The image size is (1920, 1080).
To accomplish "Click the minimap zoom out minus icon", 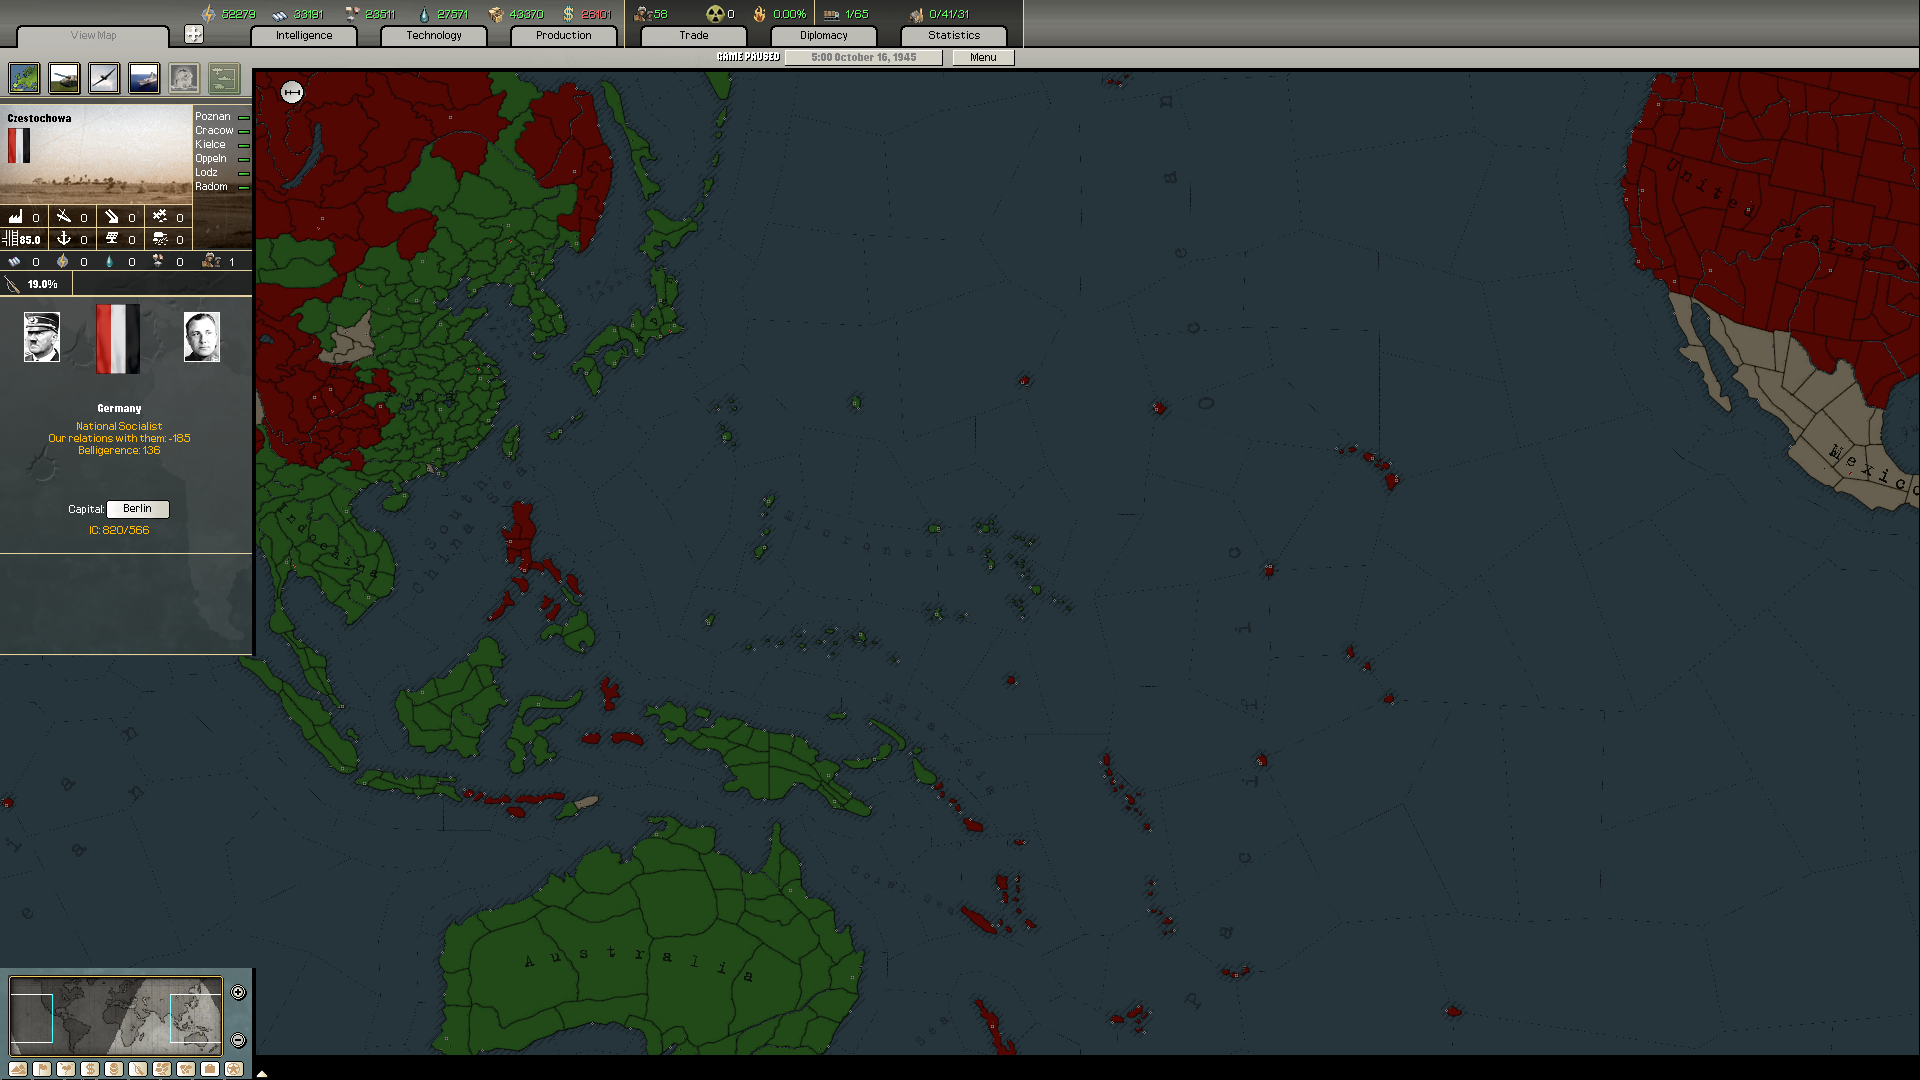I will pos(238,1040).
